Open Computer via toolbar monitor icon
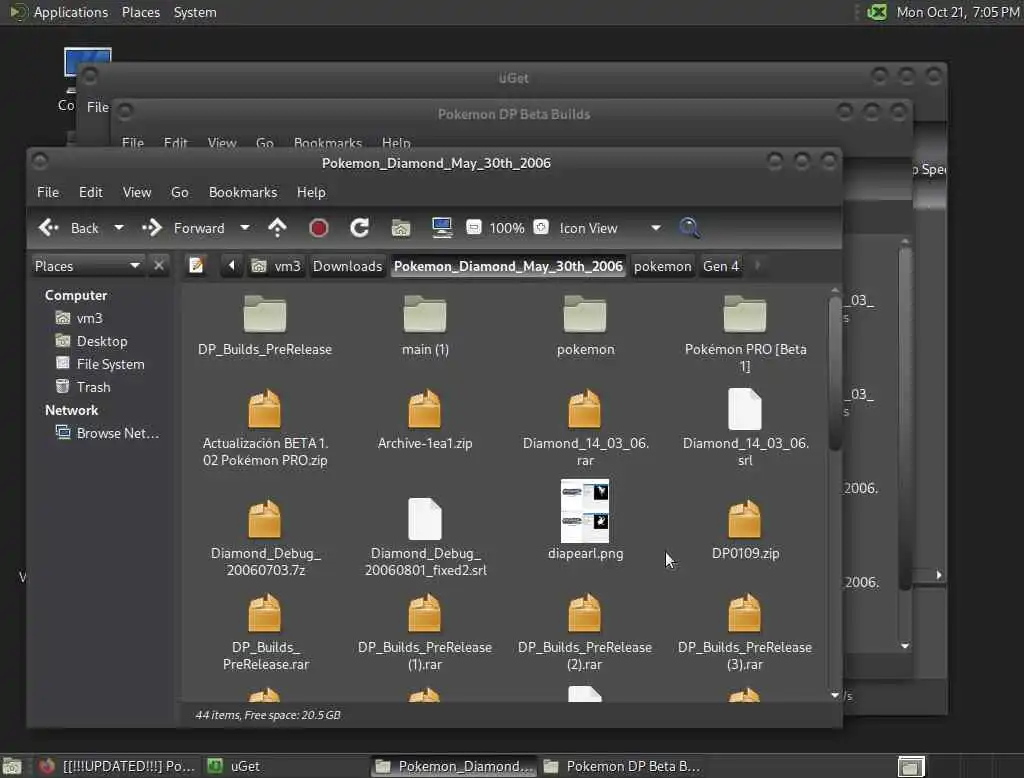This screenshot has width=1024, height=778. click(442, 228)
